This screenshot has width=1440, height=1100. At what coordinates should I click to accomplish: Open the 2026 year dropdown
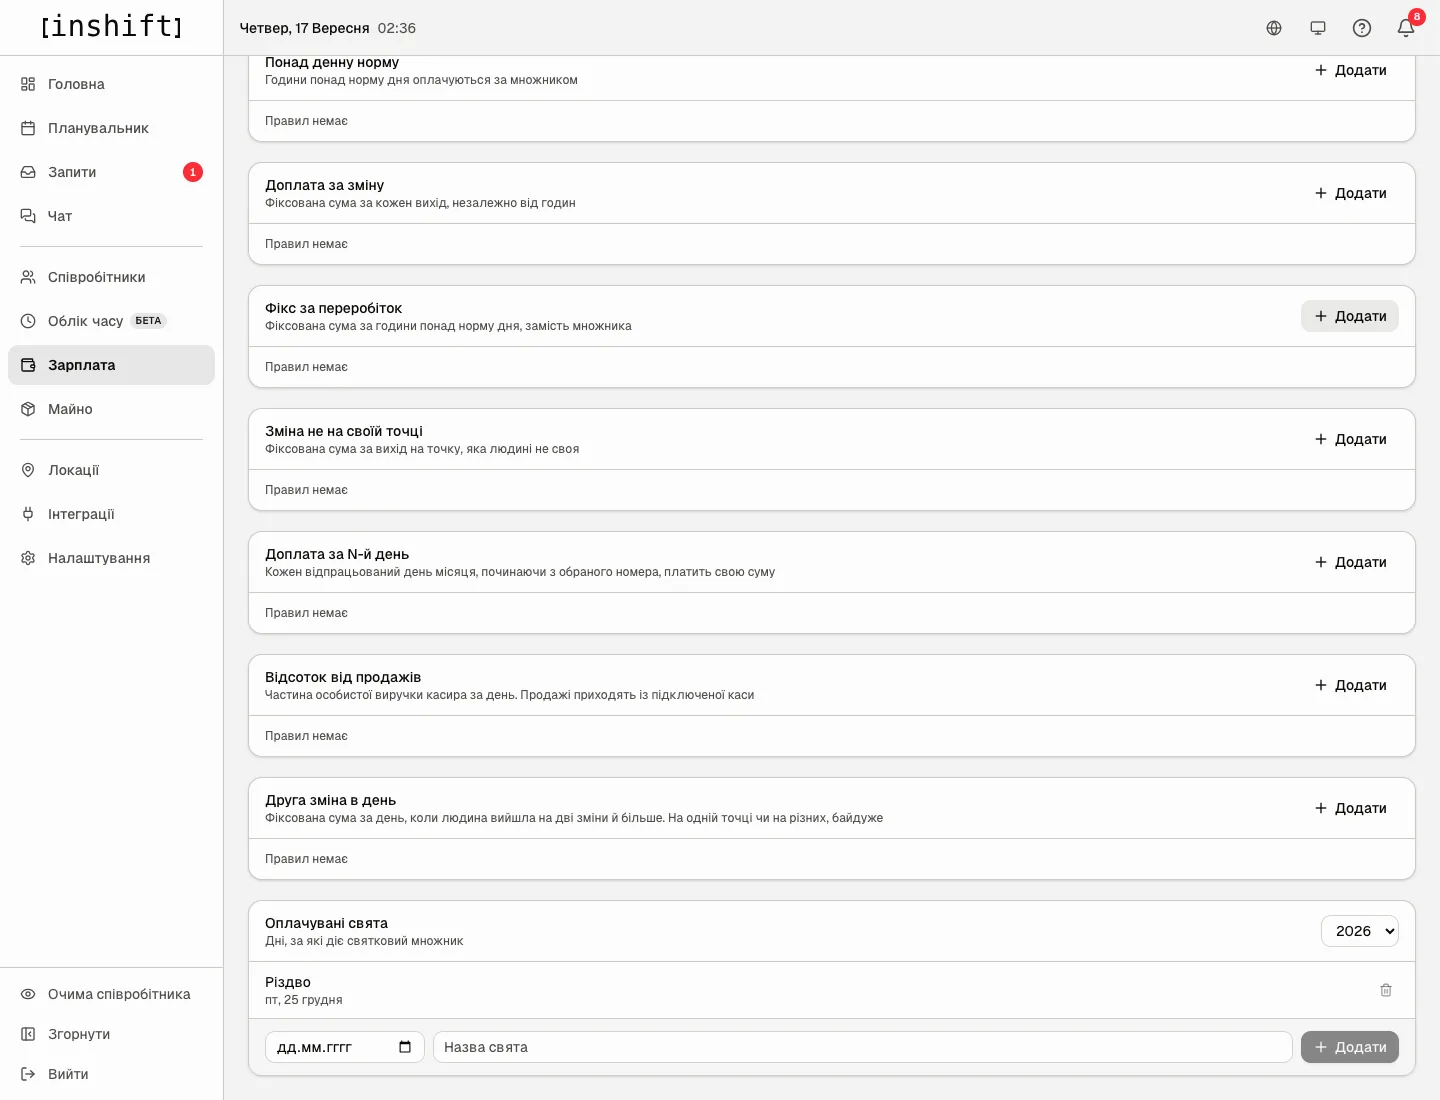click(1360, 931)
